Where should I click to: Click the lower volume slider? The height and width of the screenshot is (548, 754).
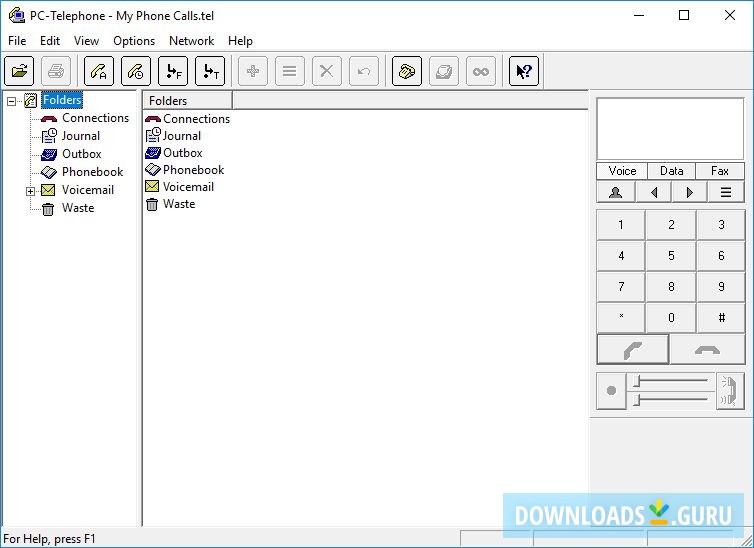click(671, 399)
